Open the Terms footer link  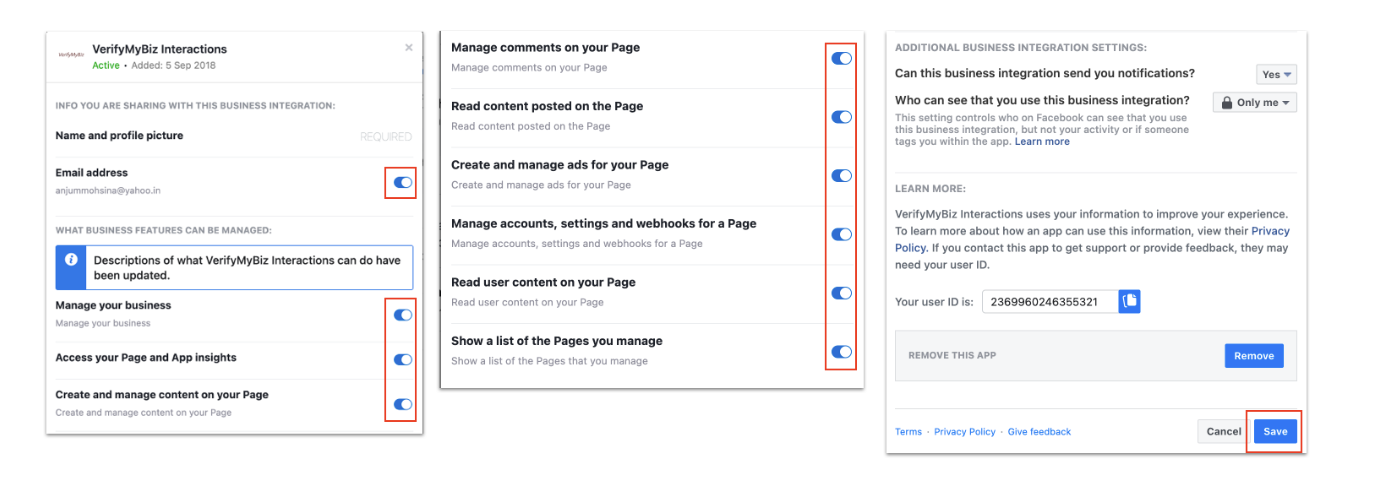pos(908,432)
